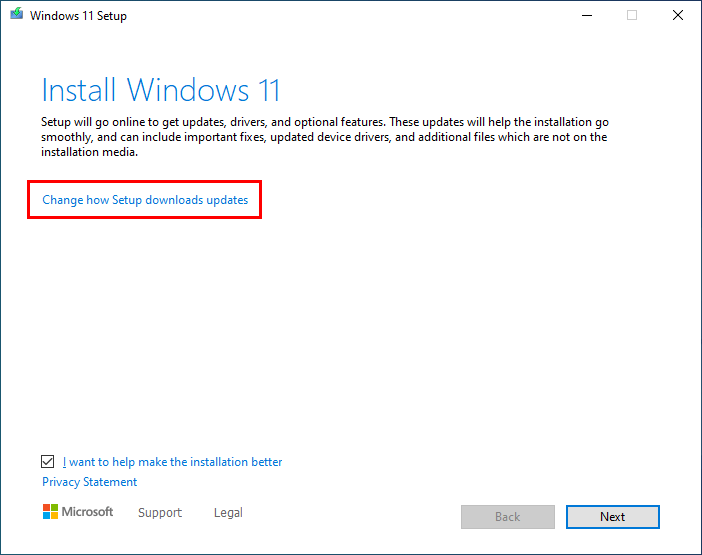Click the Windows 11 Setup title bar icon
Viewport: 702px width, 555px height.
tap(17, 14)
